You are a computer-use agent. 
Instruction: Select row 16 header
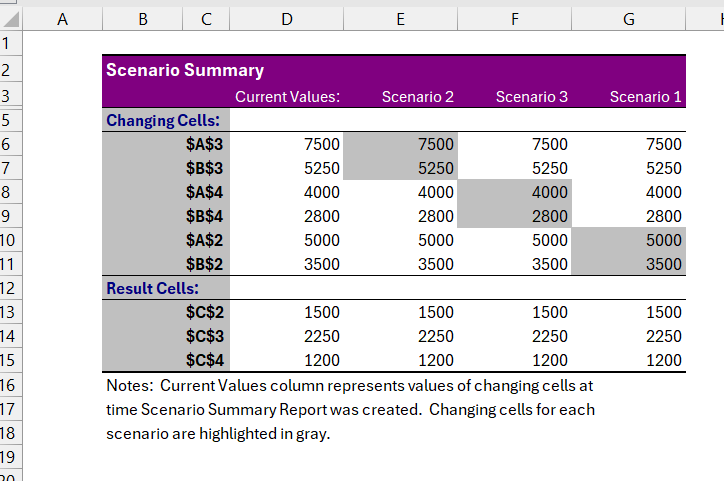click(11, 385)
